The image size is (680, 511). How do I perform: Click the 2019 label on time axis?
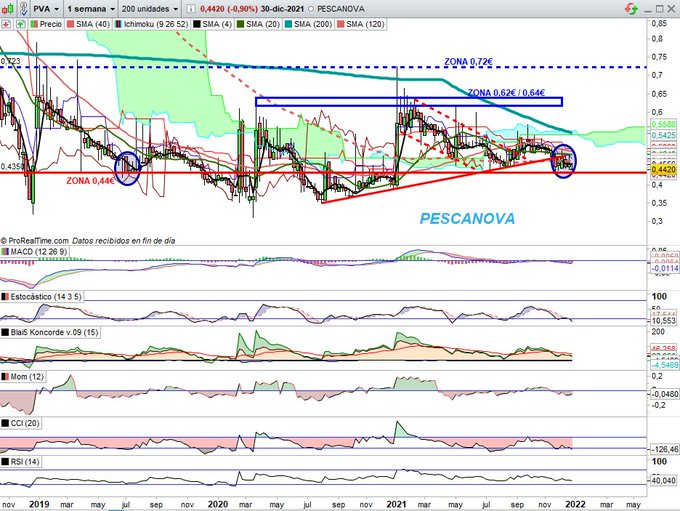pos(39,504)
